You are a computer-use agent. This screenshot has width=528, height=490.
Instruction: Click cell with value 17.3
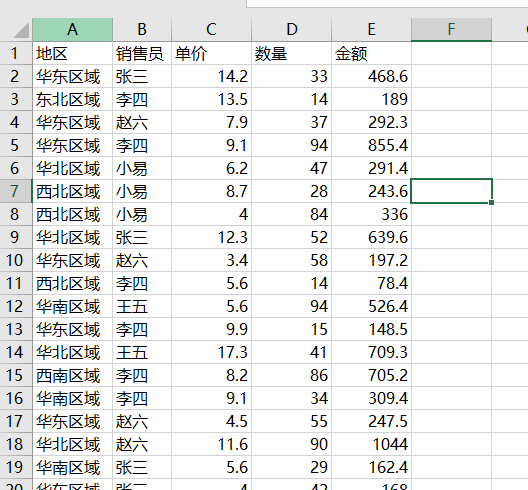point(211,352)
